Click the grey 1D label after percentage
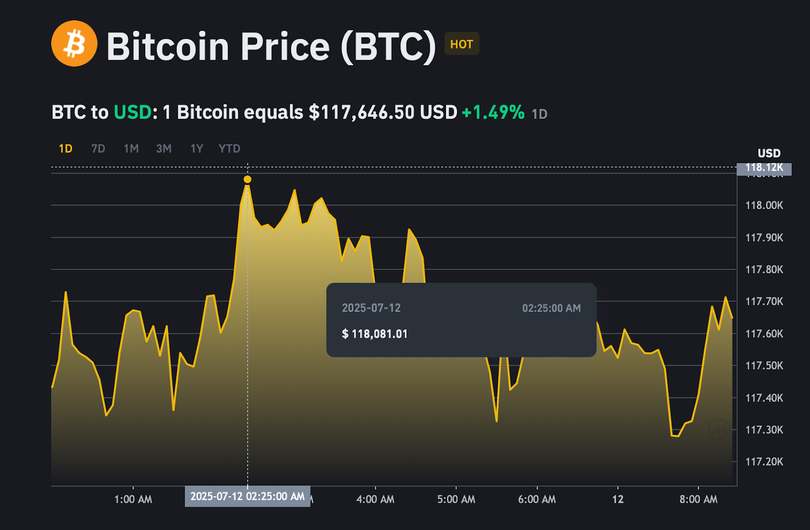 [539, 114]
